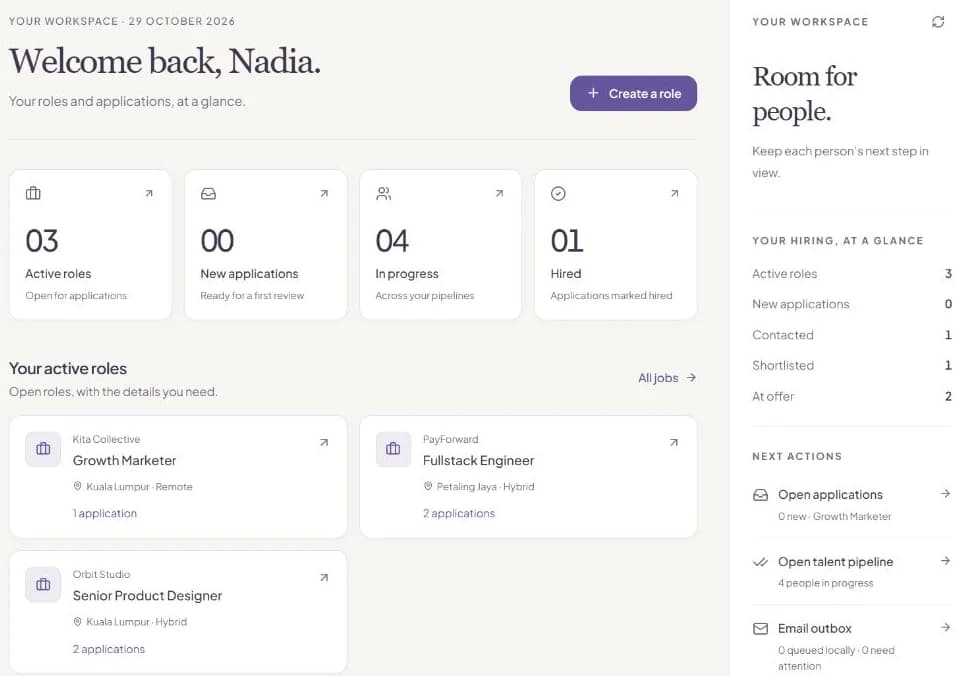
Task: Click the New applications row in sidebar glance
Action: [x=852, y=304]
